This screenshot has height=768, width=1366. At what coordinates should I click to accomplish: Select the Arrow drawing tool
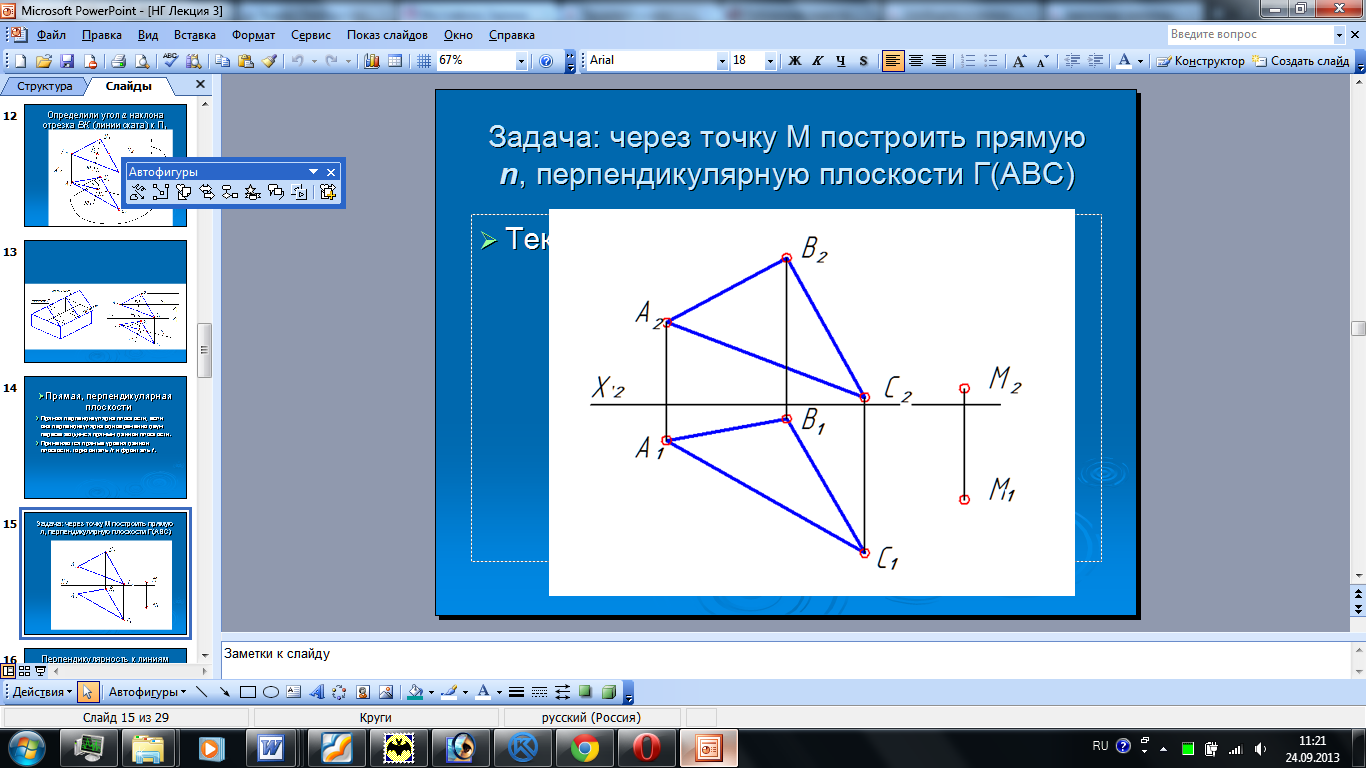tap(225, 692)
